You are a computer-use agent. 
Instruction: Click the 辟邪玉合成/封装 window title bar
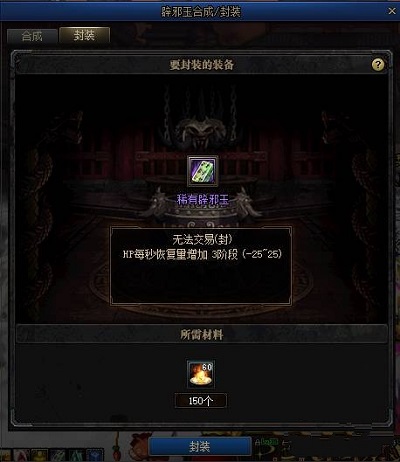coord(200,12)
